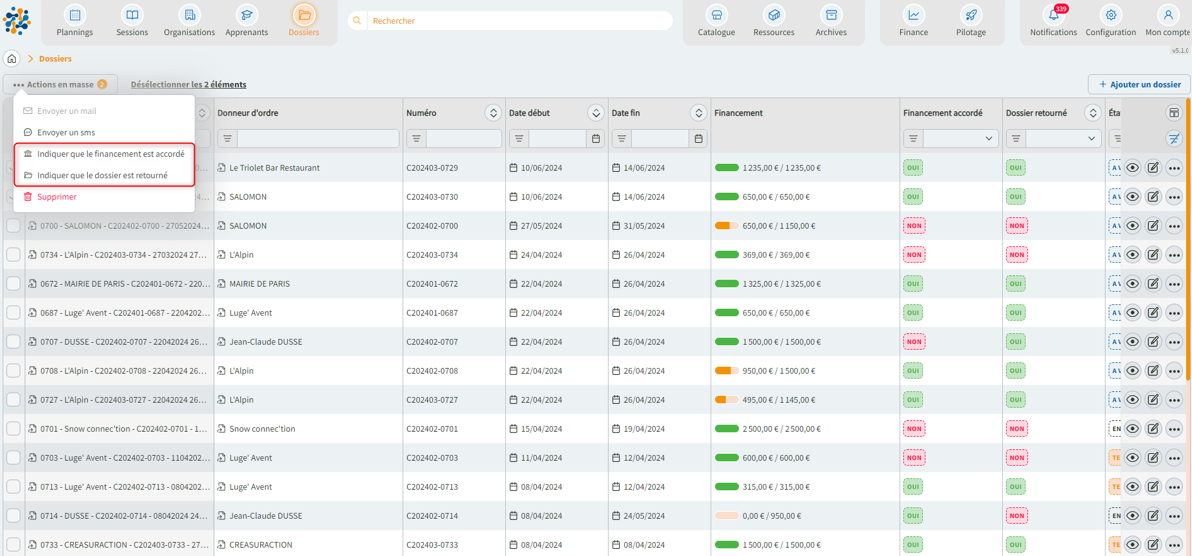Open the Finance module
Screen dimensions: 1192x556
[914, 22]
